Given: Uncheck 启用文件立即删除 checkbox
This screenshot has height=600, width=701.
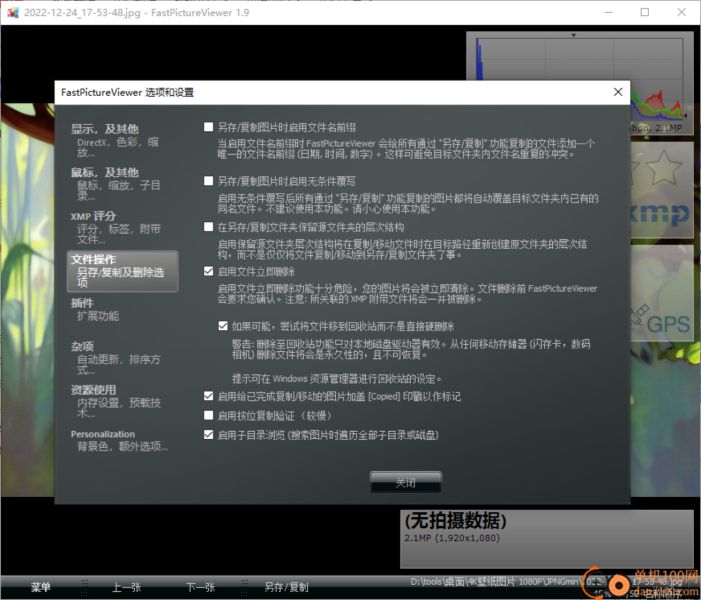Looking at the screenshot, I should pyautogui.click(x=208, y=271).
